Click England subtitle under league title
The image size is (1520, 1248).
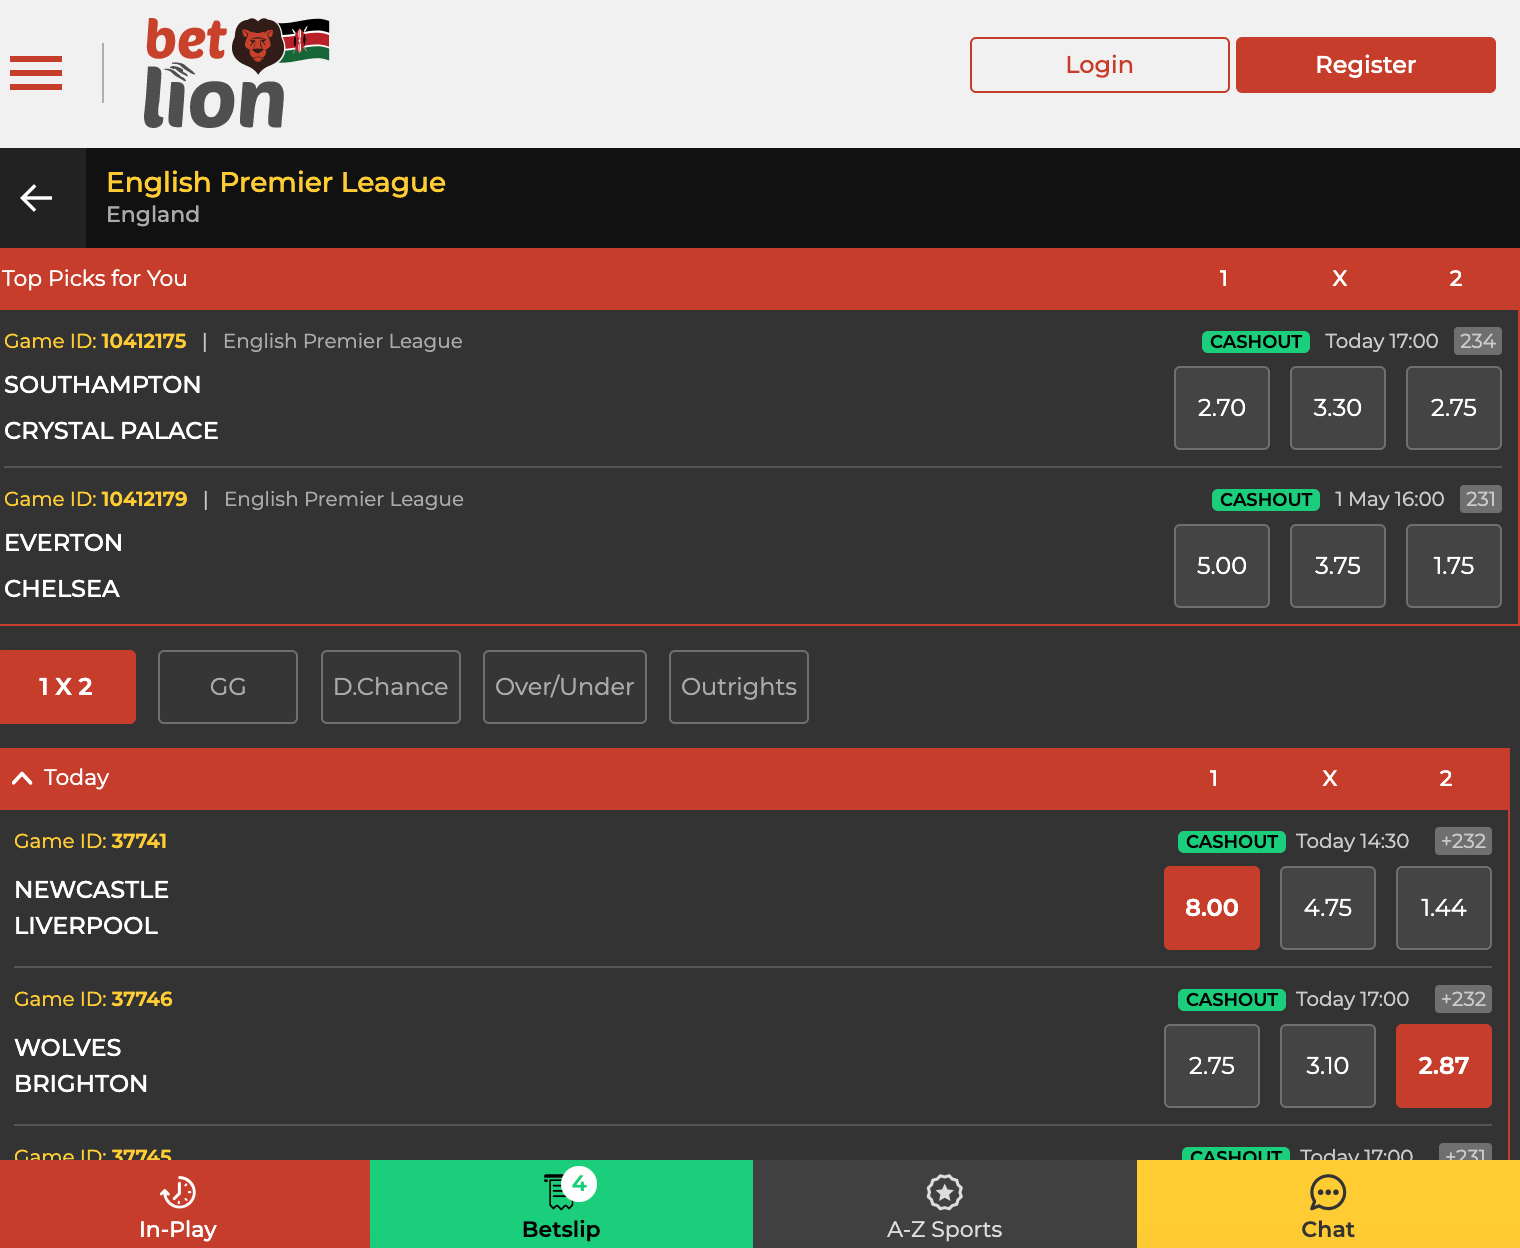(153, 215)
